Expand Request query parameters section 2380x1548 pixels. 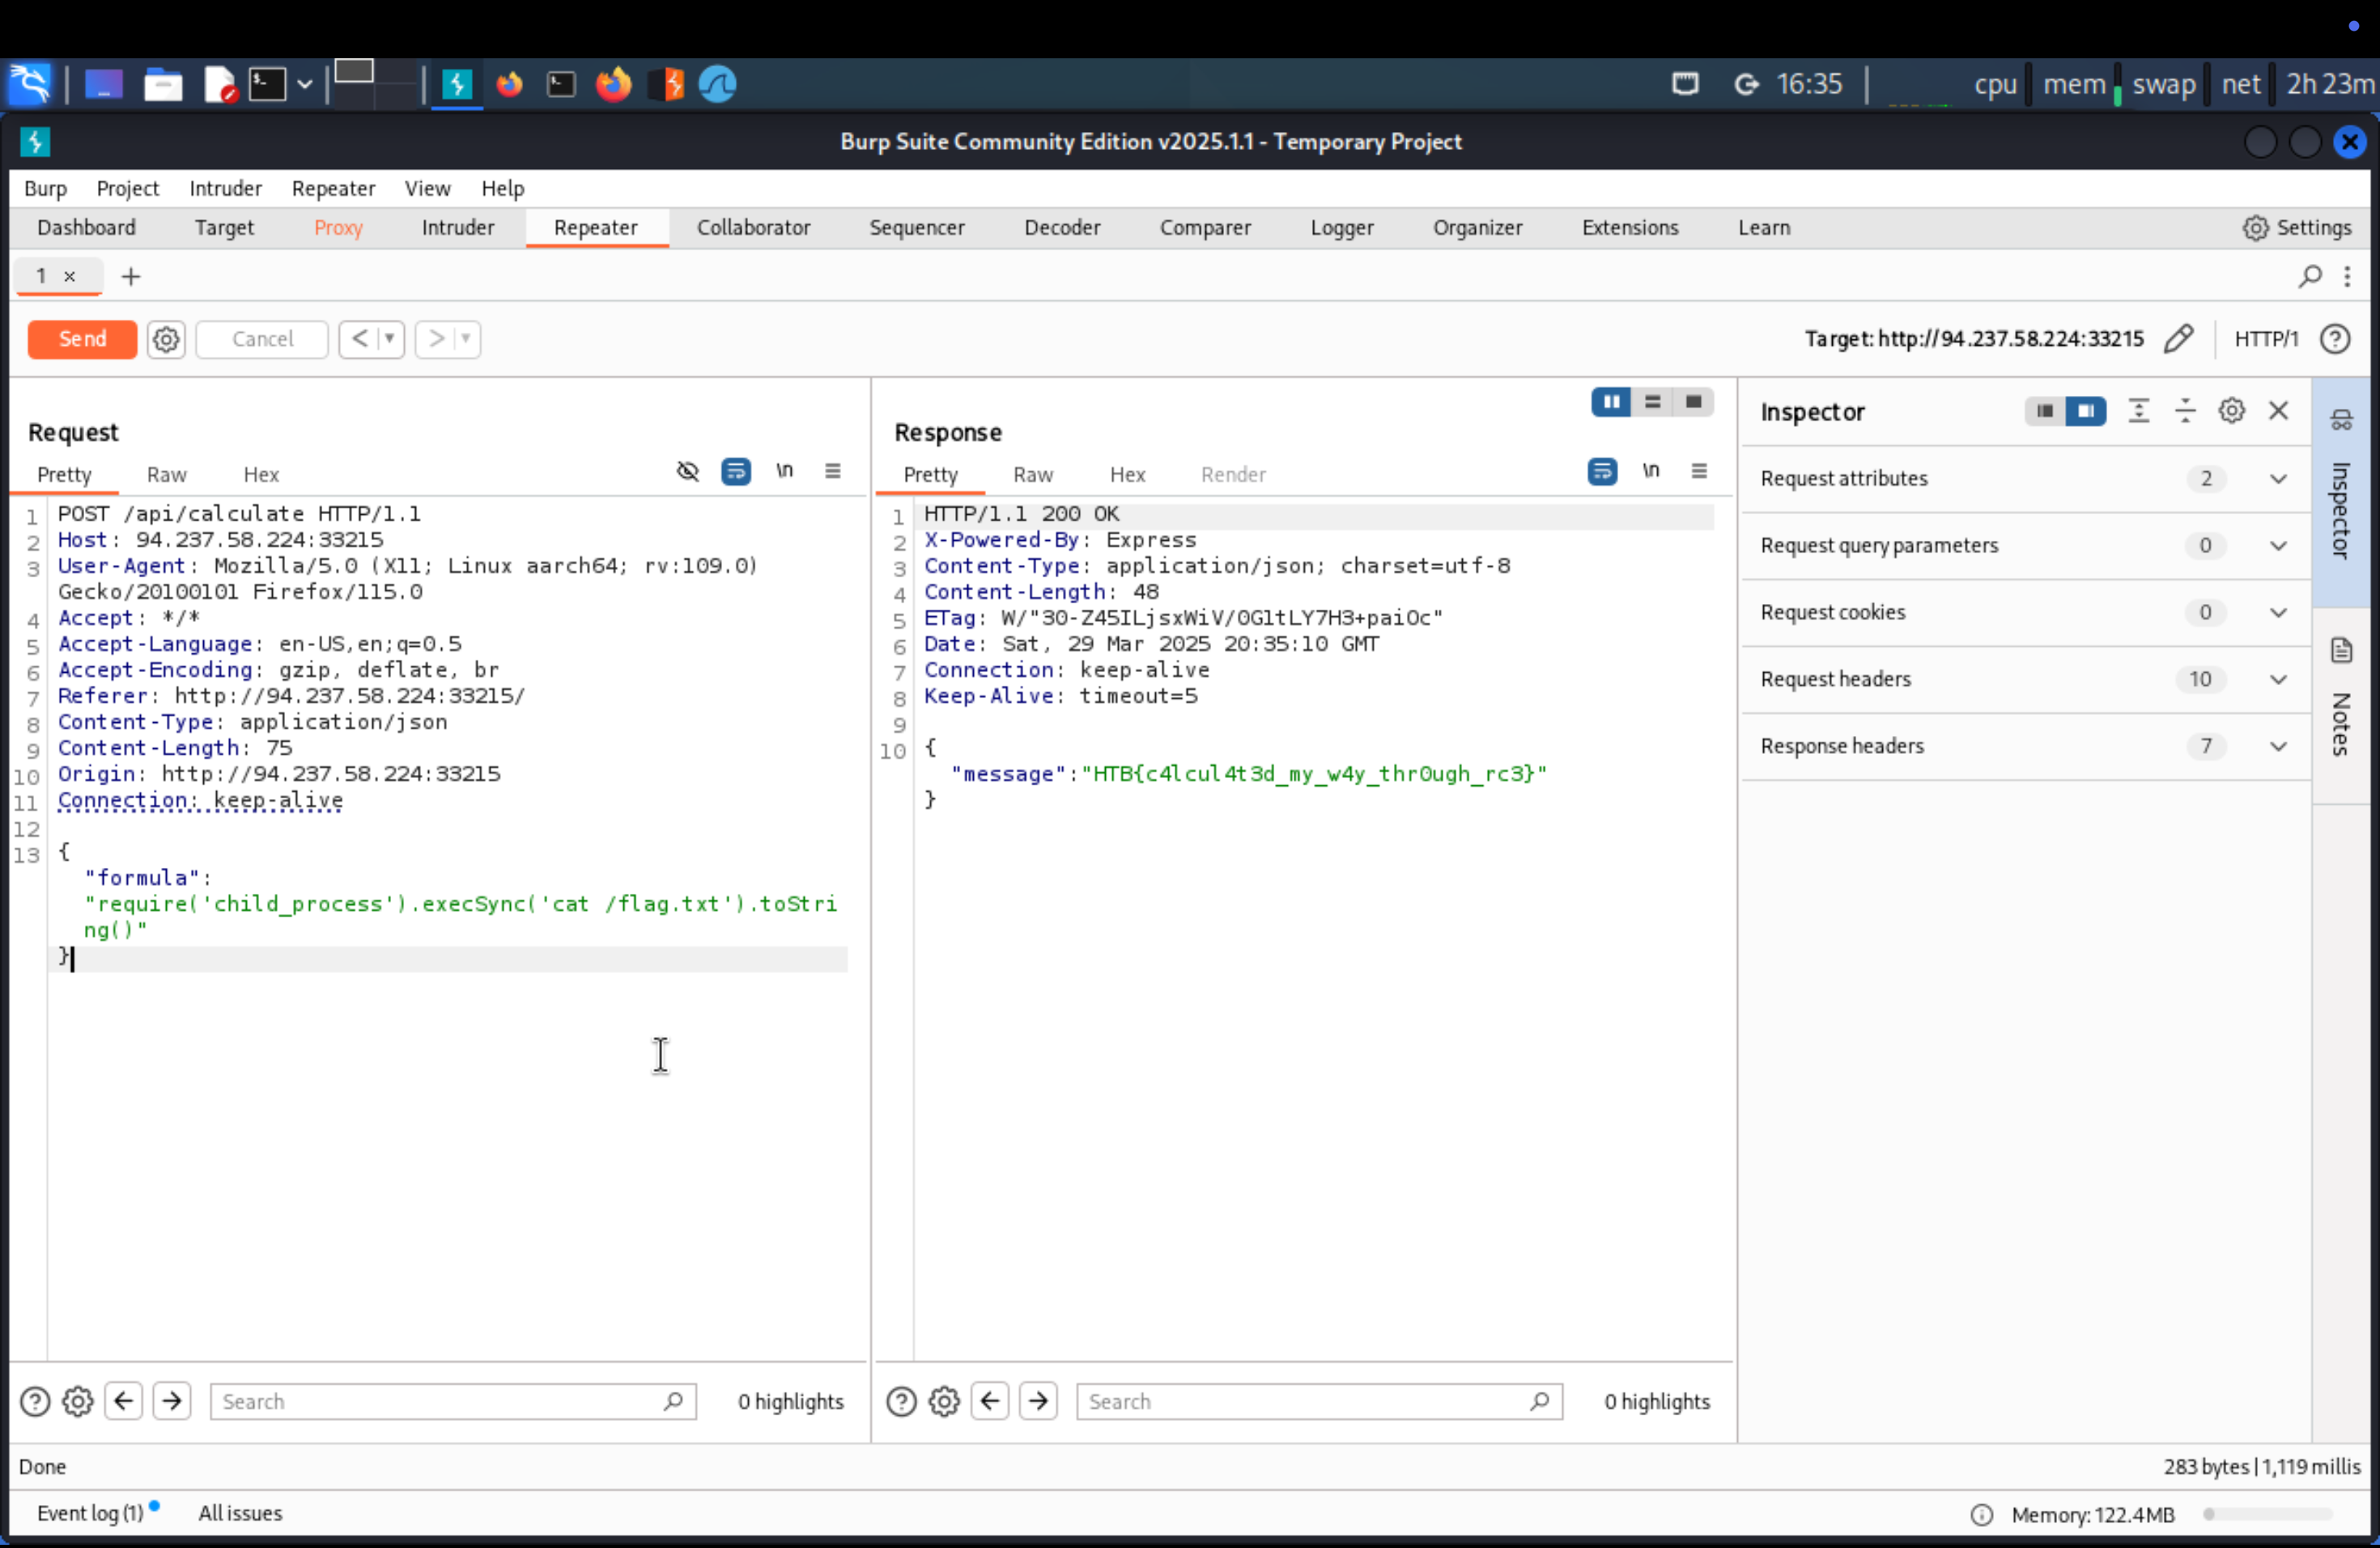(x=2025, y=546)
